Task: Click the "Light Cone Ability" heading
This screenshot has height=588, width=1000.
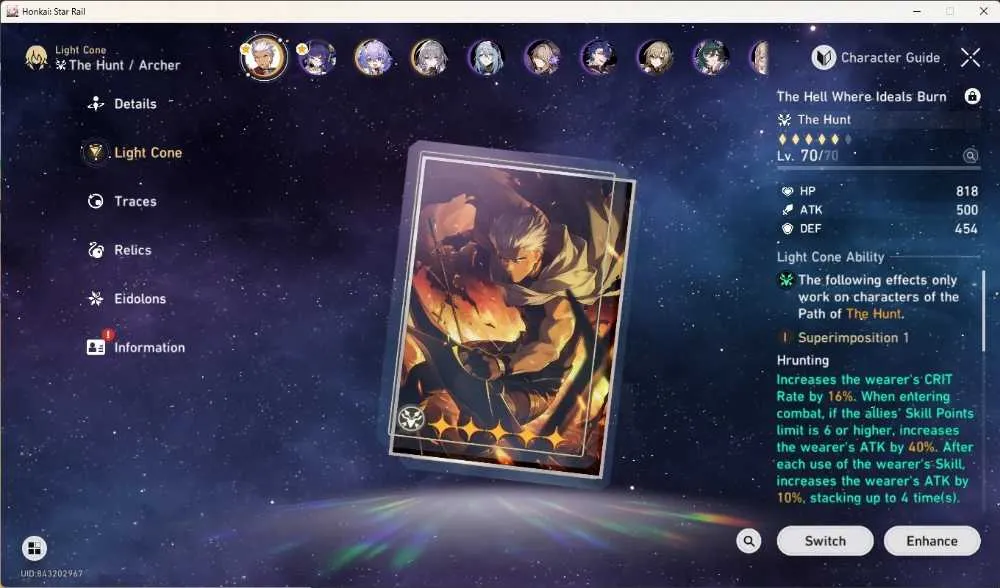Action: 830,257
